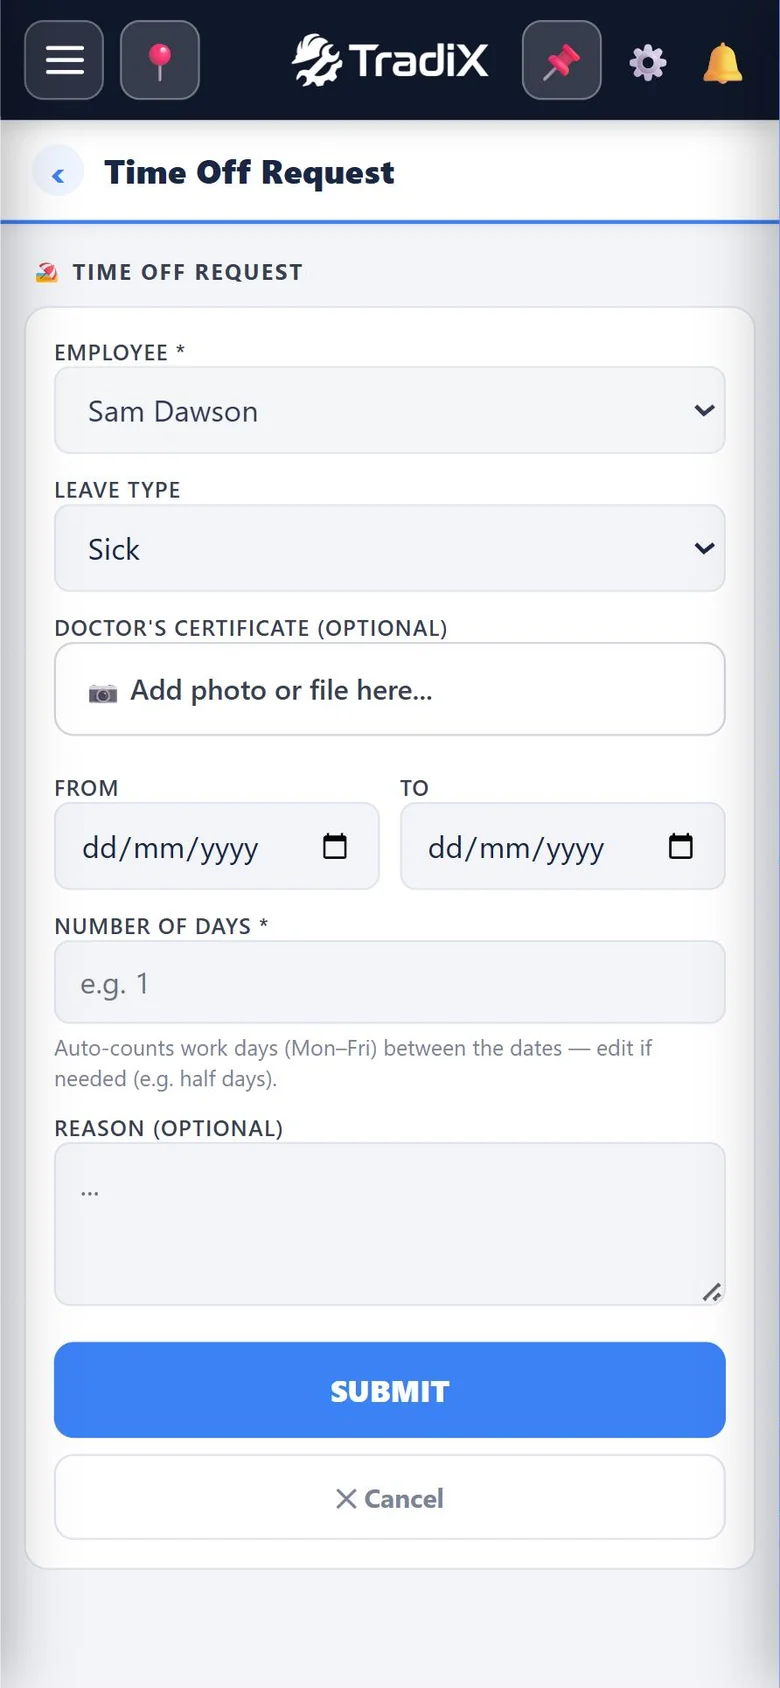The width and height of the screenshot is (780, 1688).
Task: Focus the Number of Days input
Action: click(x=390, y=982)
